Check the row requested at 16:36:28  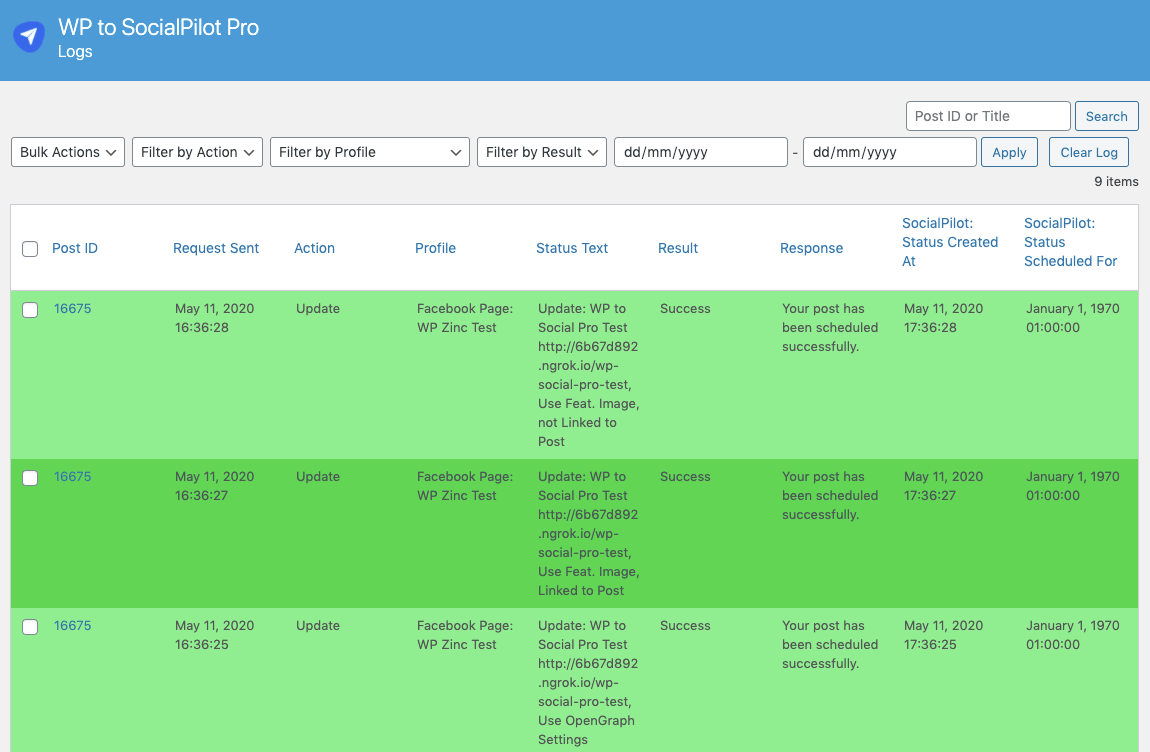(30, 310)
